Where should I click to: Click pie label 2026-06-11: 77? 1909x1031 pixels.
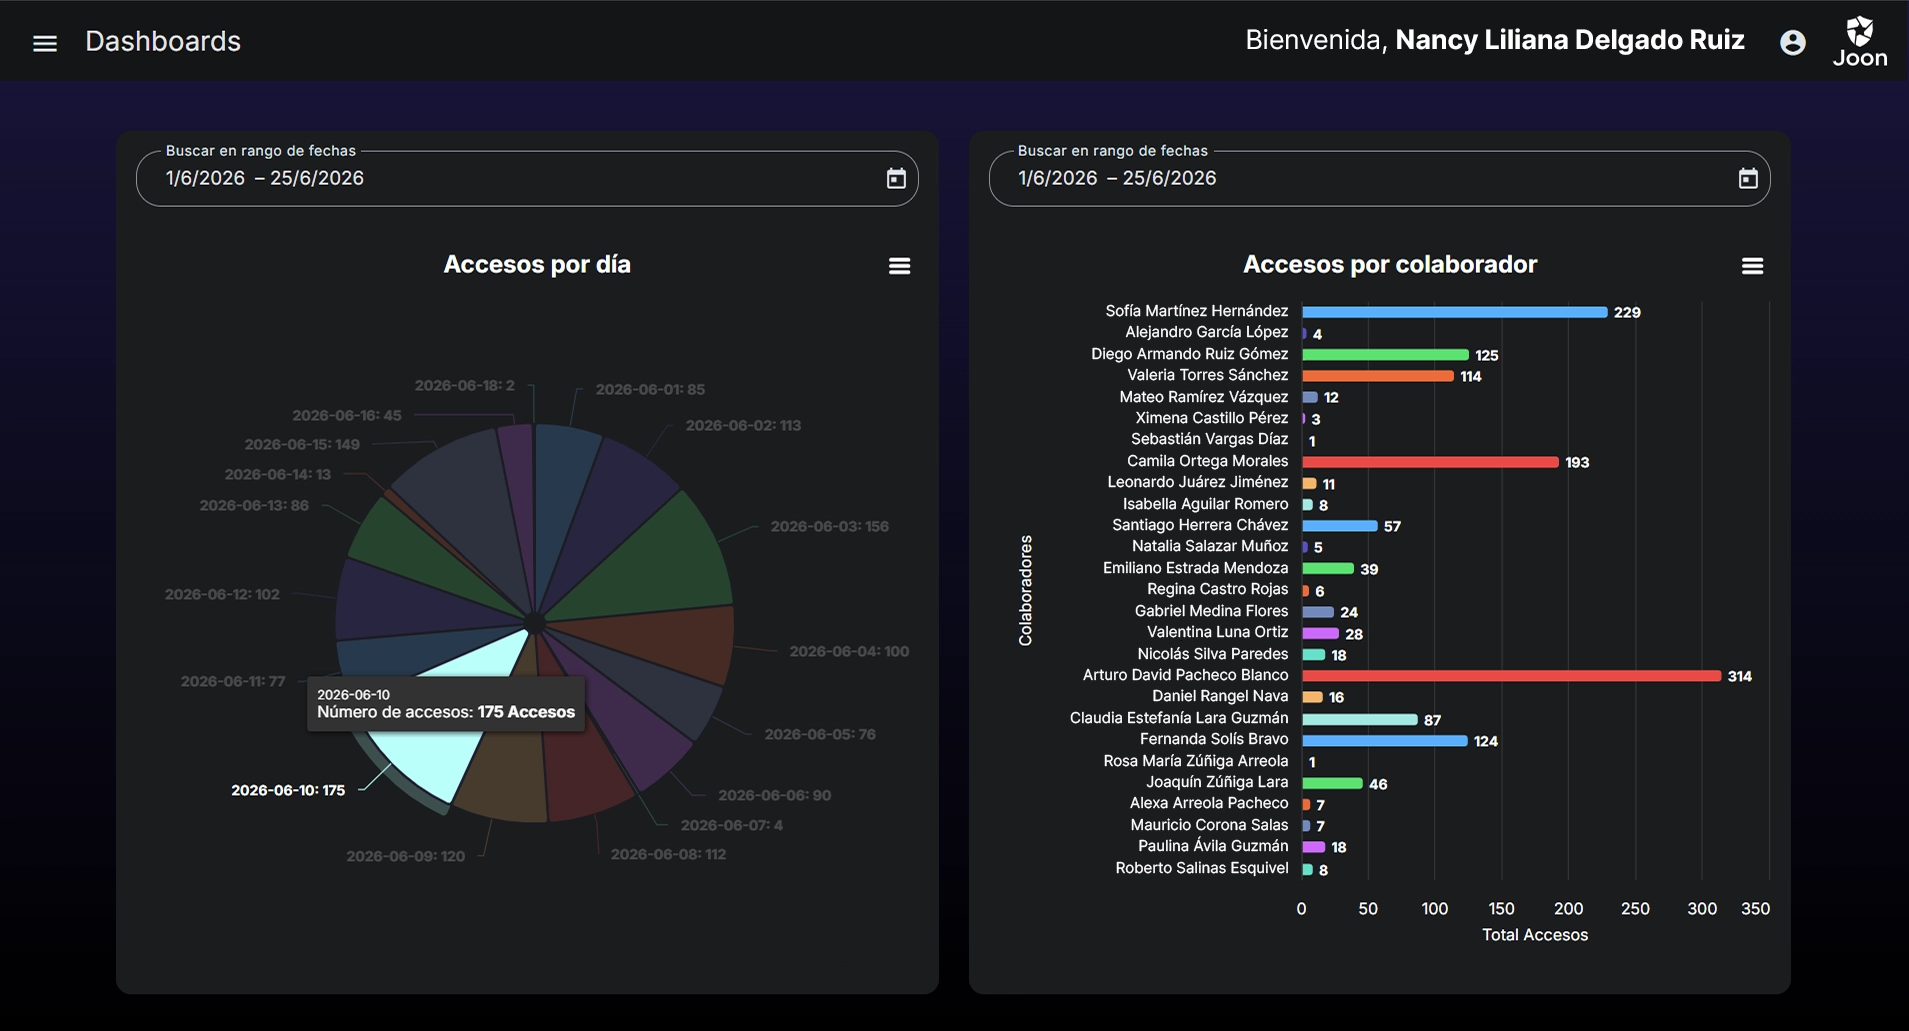pyautogui.click(x=233, y=681)
